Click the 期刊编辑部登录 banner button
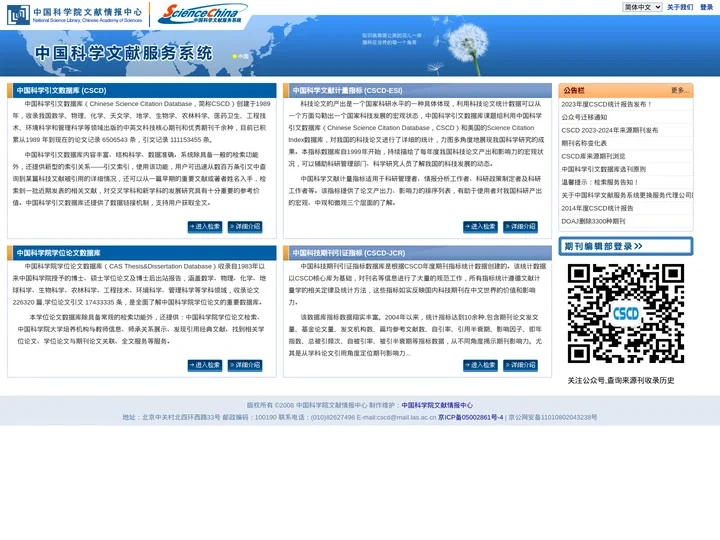The height and width of the screenshot is (540, 720). [x=626, y=246]
